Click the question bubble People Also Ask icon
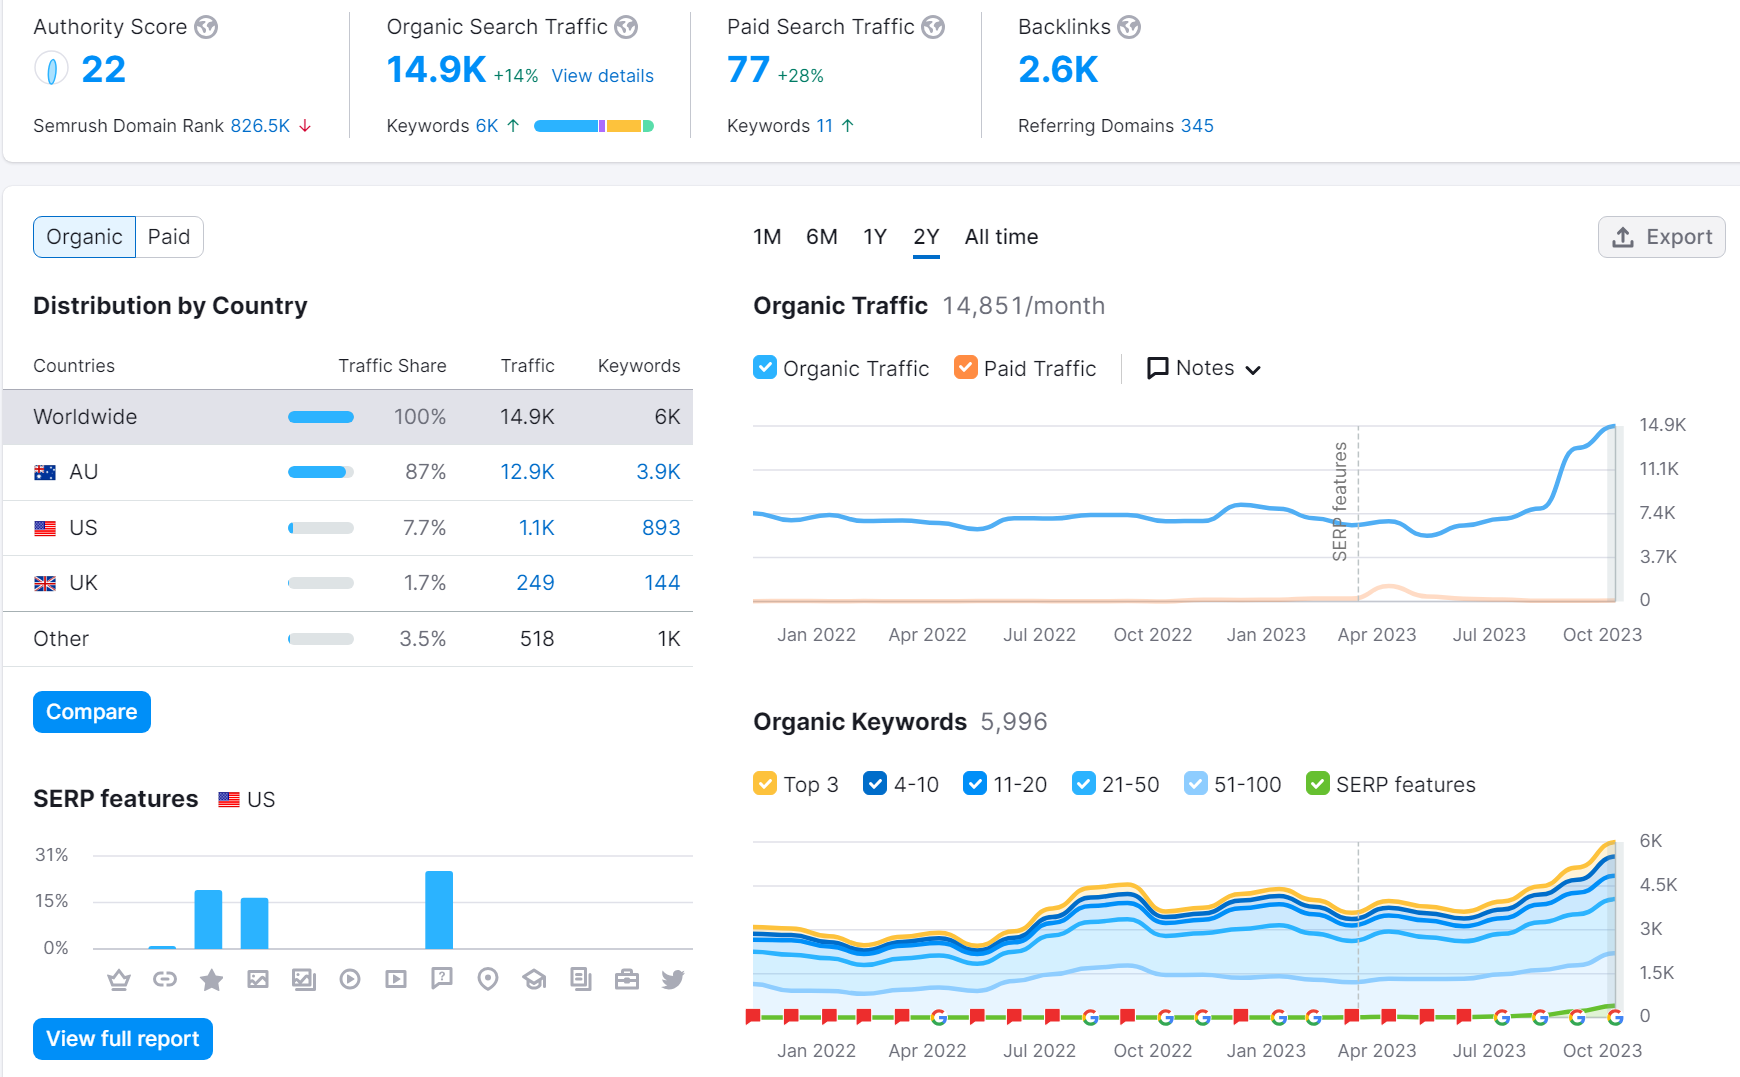 [442, 979]
